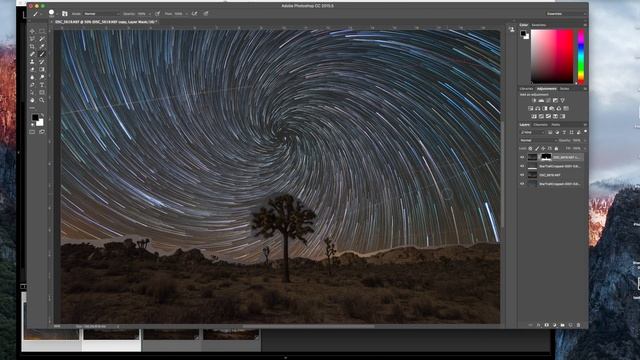Toggle Quick Mask mode in toolbox
Image resolution: width=640 pixels, height=360 pixels.
pos(32,132)
